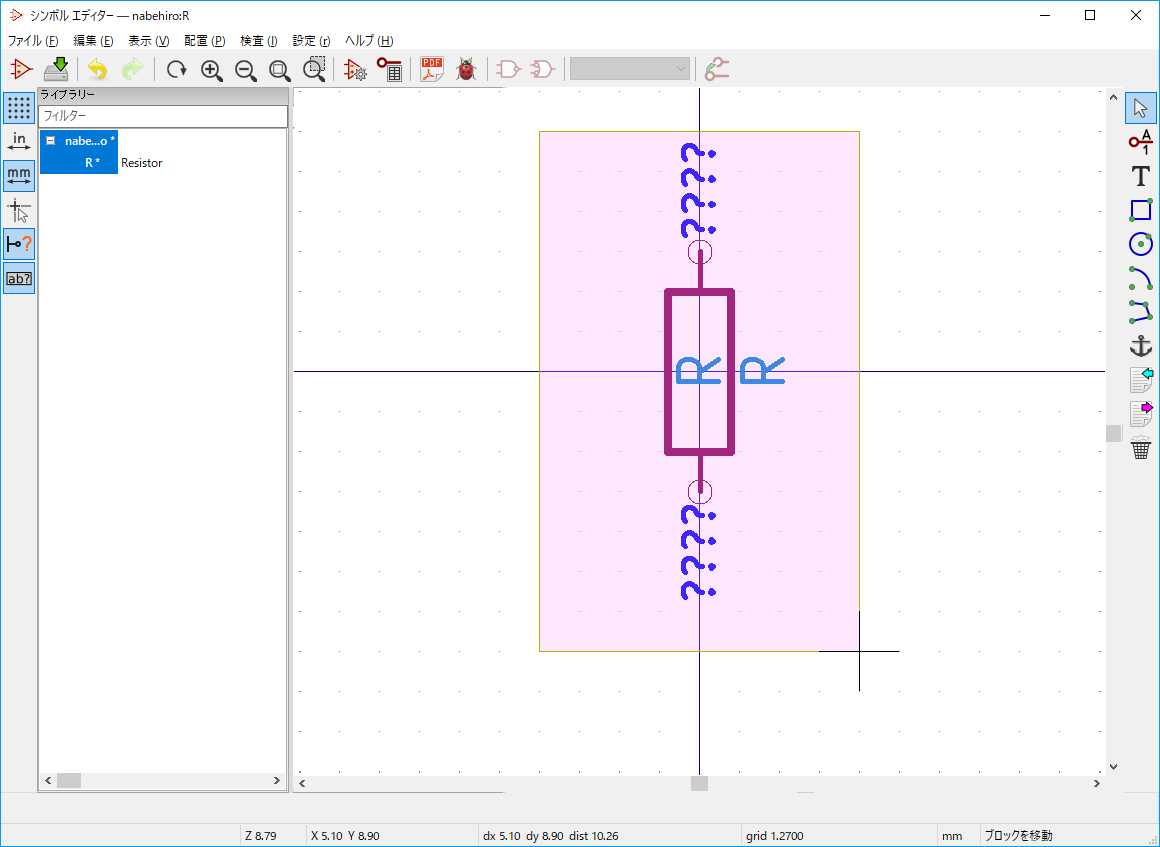The height and width of the screenshot is (847, 1160).
Task: Select the add text tool
Action: pyautogui.click(x=1141, y=176)
